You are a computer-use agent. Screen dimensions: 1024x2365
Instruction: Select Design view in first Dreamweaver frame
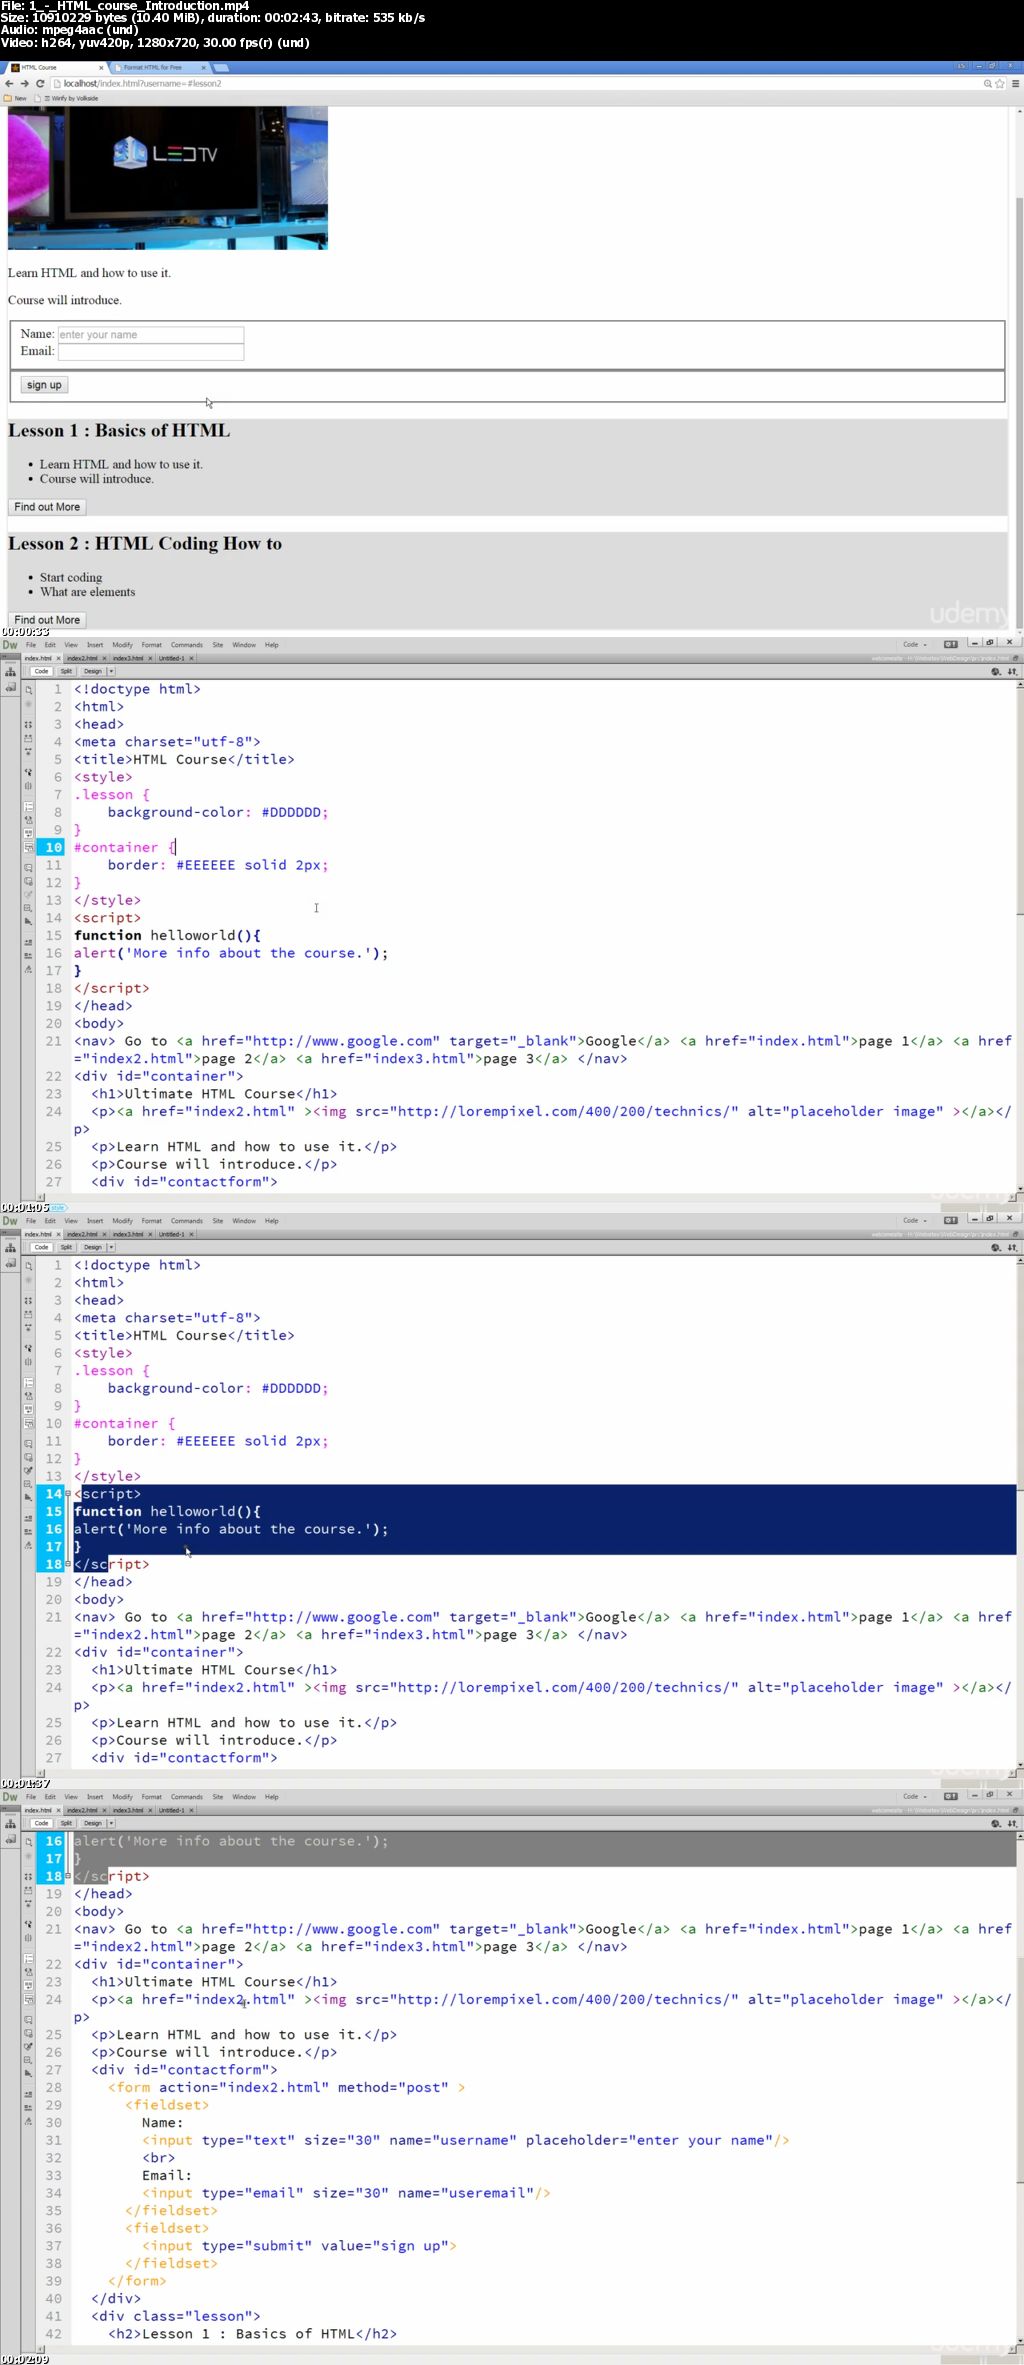click(x=93, y=671)
